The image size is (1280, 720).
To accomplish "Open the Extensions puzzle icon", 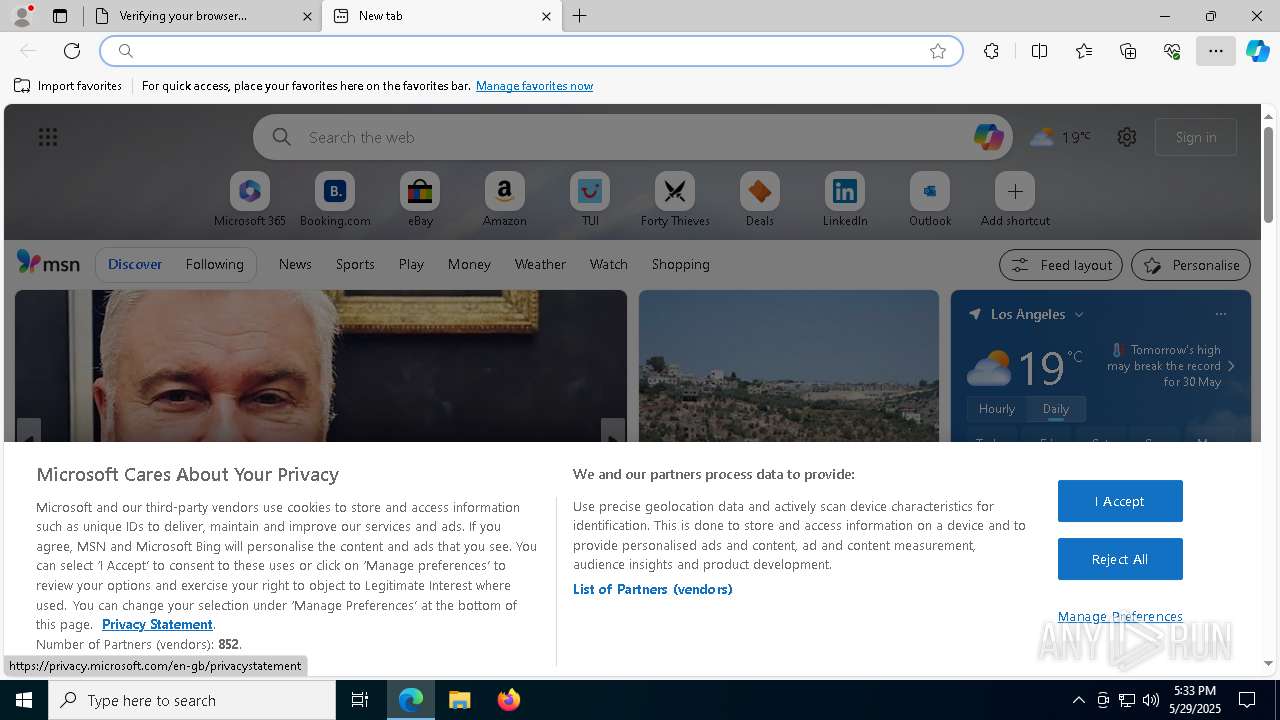I will point(991,51).
